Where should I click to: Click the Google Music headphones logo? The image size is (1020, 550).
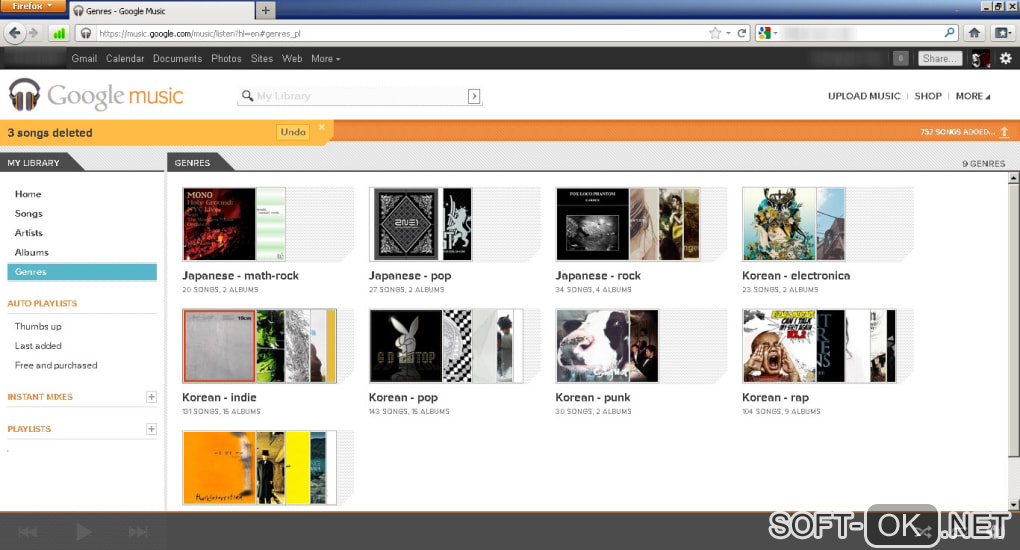coord(24,95)
